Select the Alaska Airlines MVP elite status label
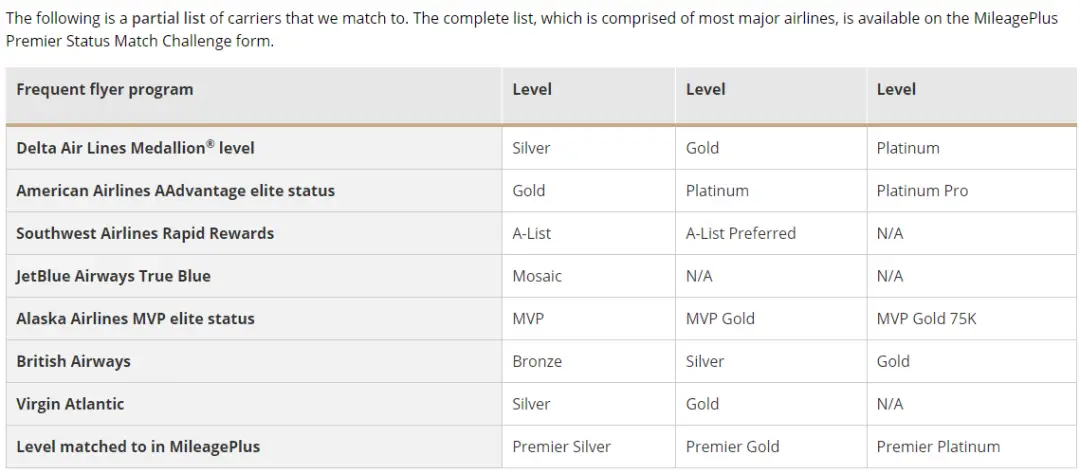The image size is (1080, 474). coord(135,319)
